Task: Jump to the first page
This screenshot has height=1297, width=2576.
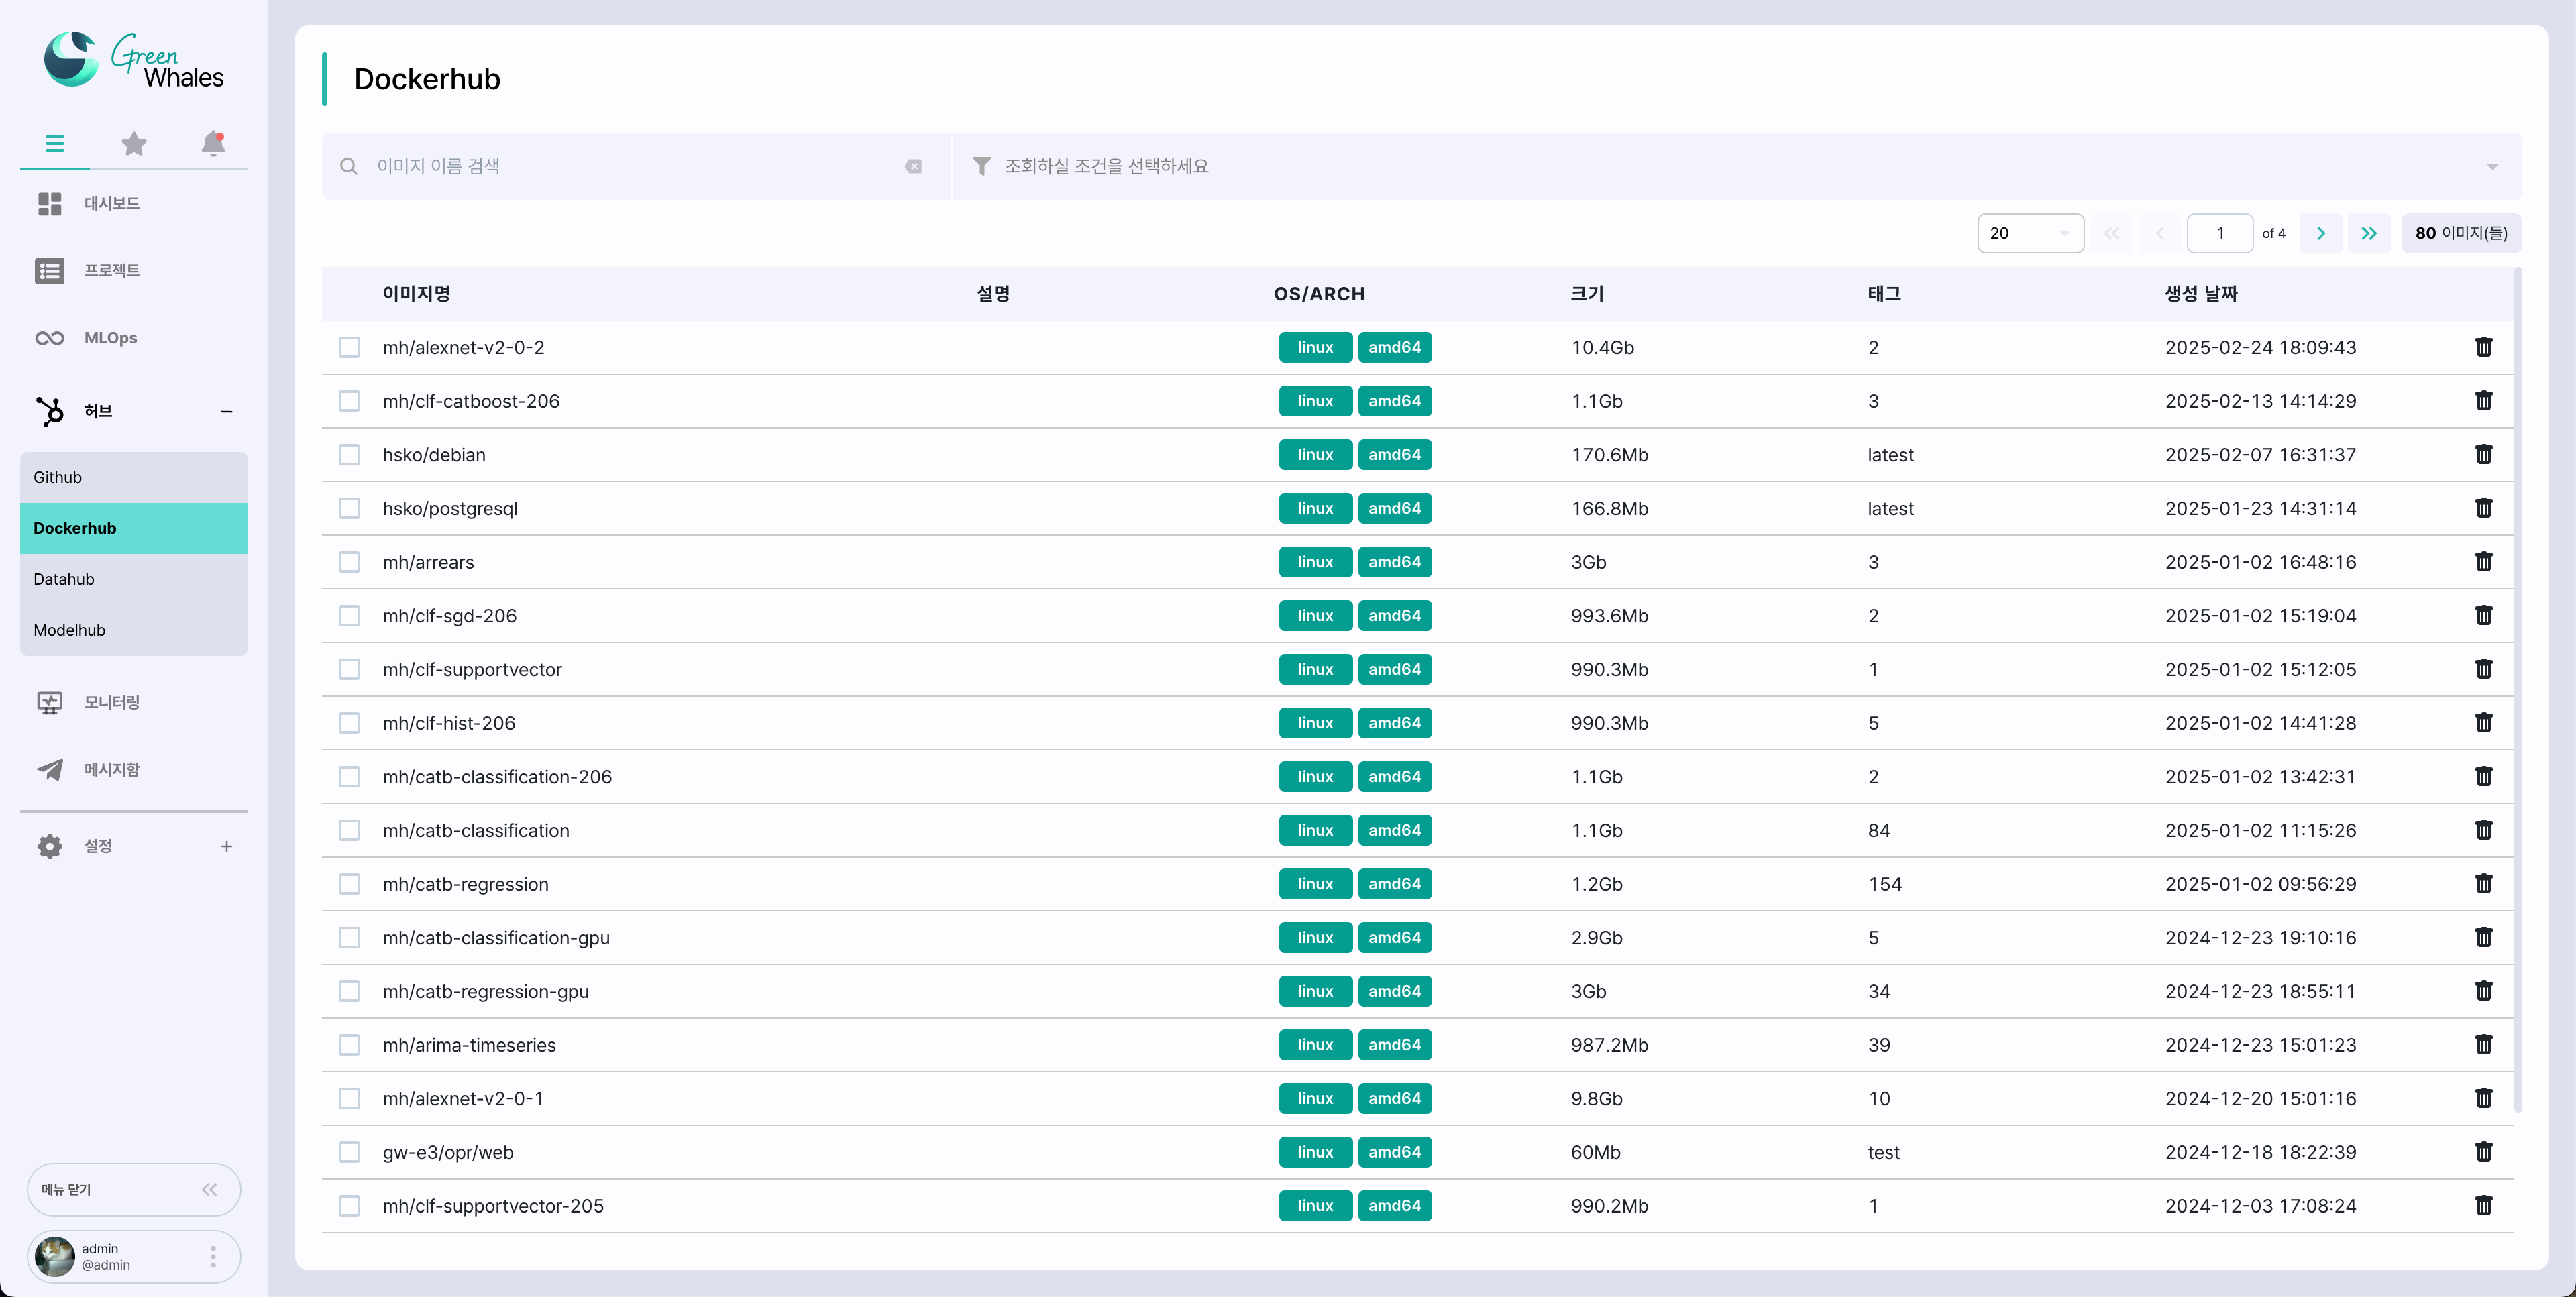Action: tap(2112, 233)
